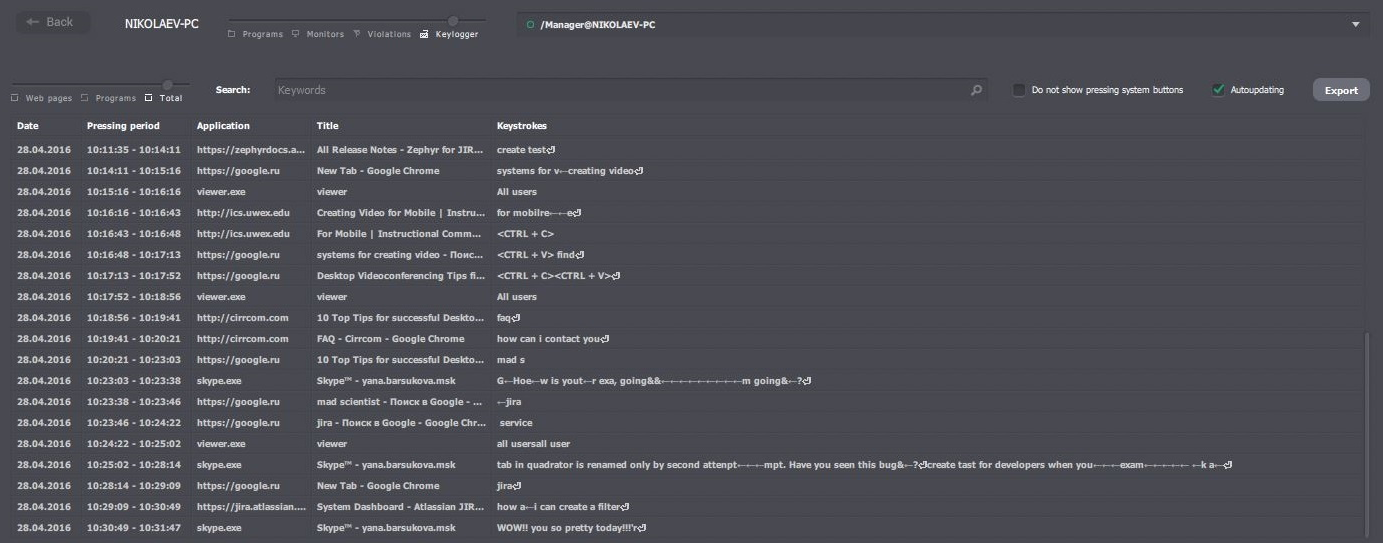The image size is (1383, 543).
Task: Click the Back arrow button
Action: pos(53,22)
